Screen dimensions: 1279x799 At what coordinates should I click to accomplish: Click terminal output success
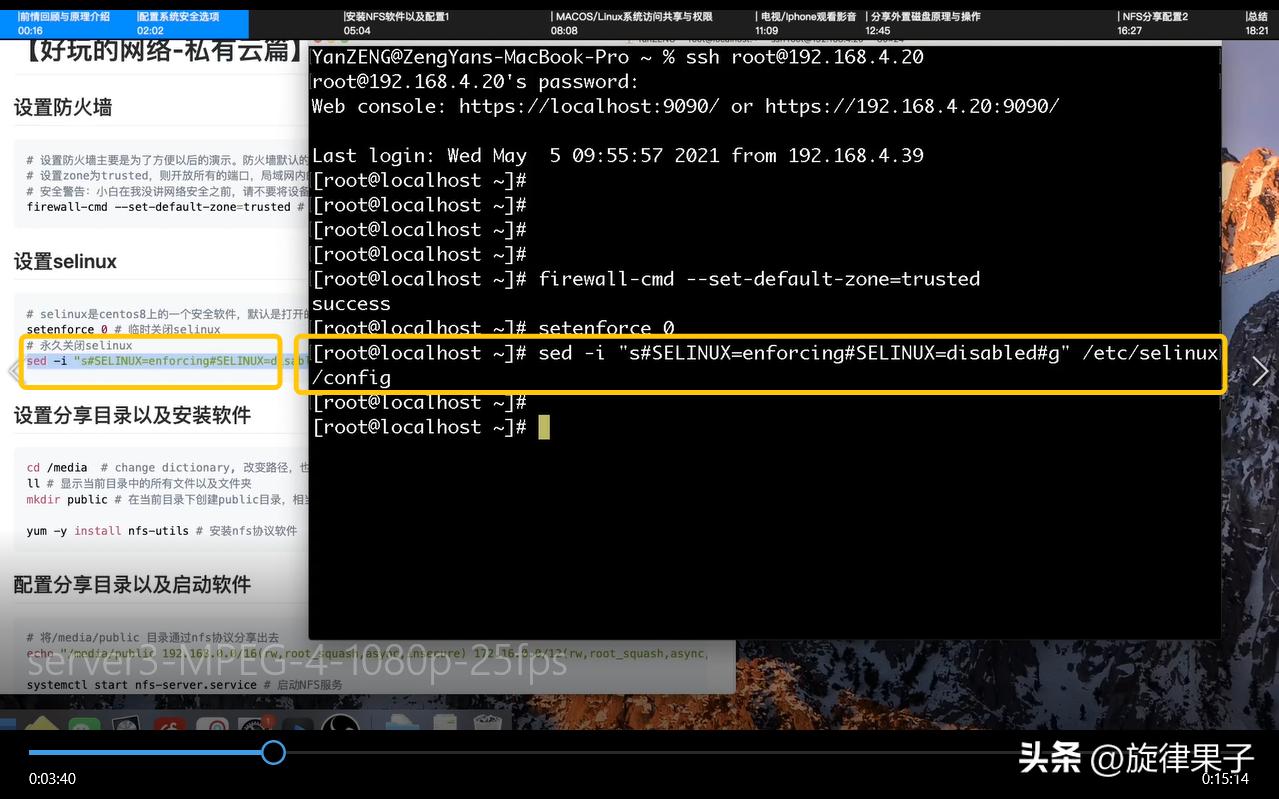tap(351, 303)
